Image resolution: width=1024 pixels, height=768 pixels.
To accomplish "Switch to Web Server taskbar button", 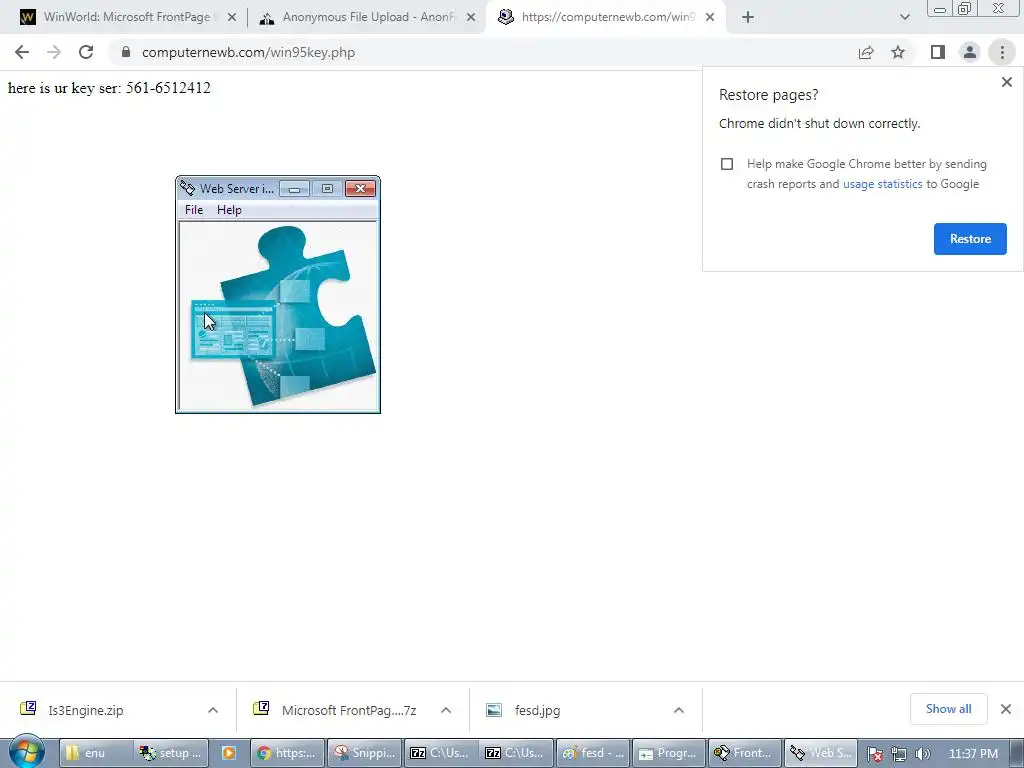I will click(x=822, y=753).
